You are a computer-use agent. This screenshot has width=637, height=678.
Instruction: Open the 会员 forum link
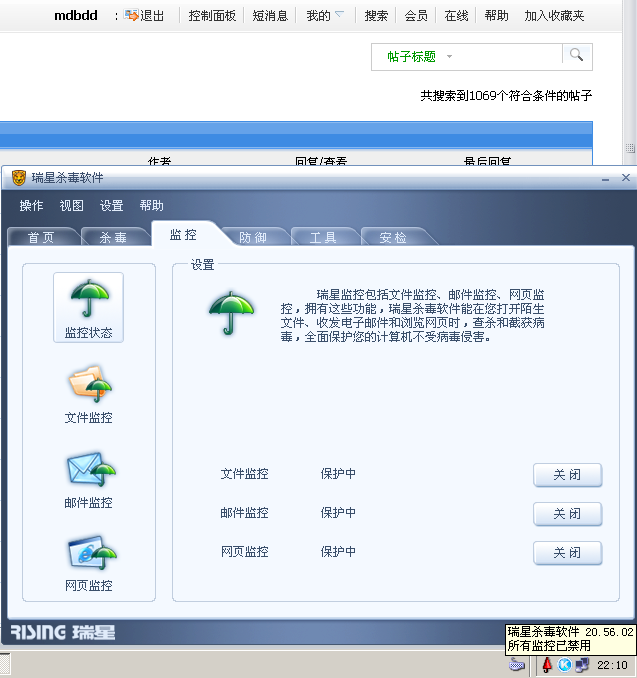point(416,16)
